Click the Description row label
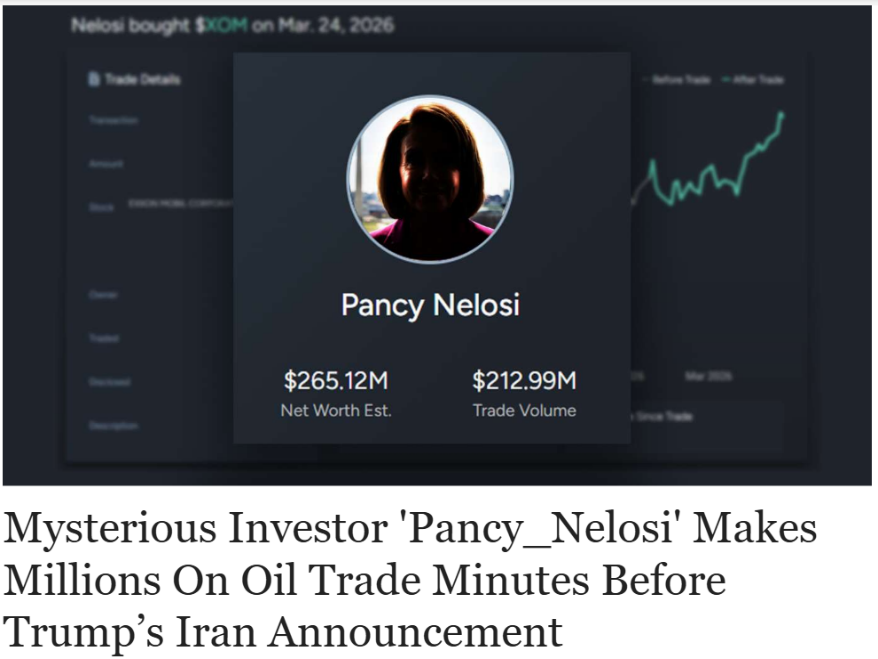 pos(113,425)
